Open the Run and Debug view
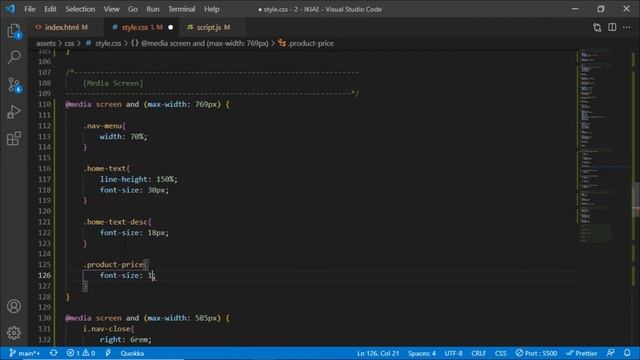The image size is (640, 360). click(x=14, y=111)
